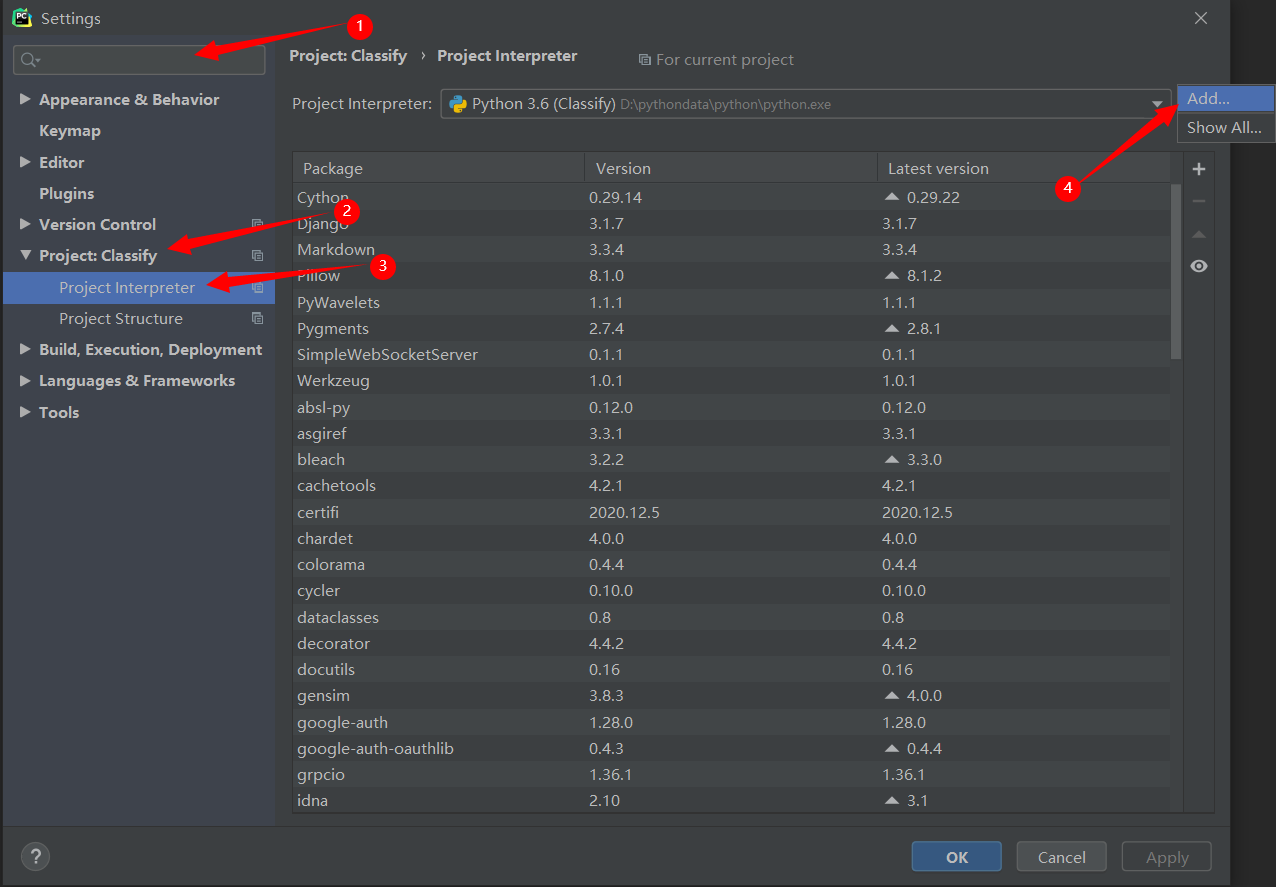Select the google-auth-oauthlib package row
This screenshot has width=1276, height=887.
tap(731, 748)
